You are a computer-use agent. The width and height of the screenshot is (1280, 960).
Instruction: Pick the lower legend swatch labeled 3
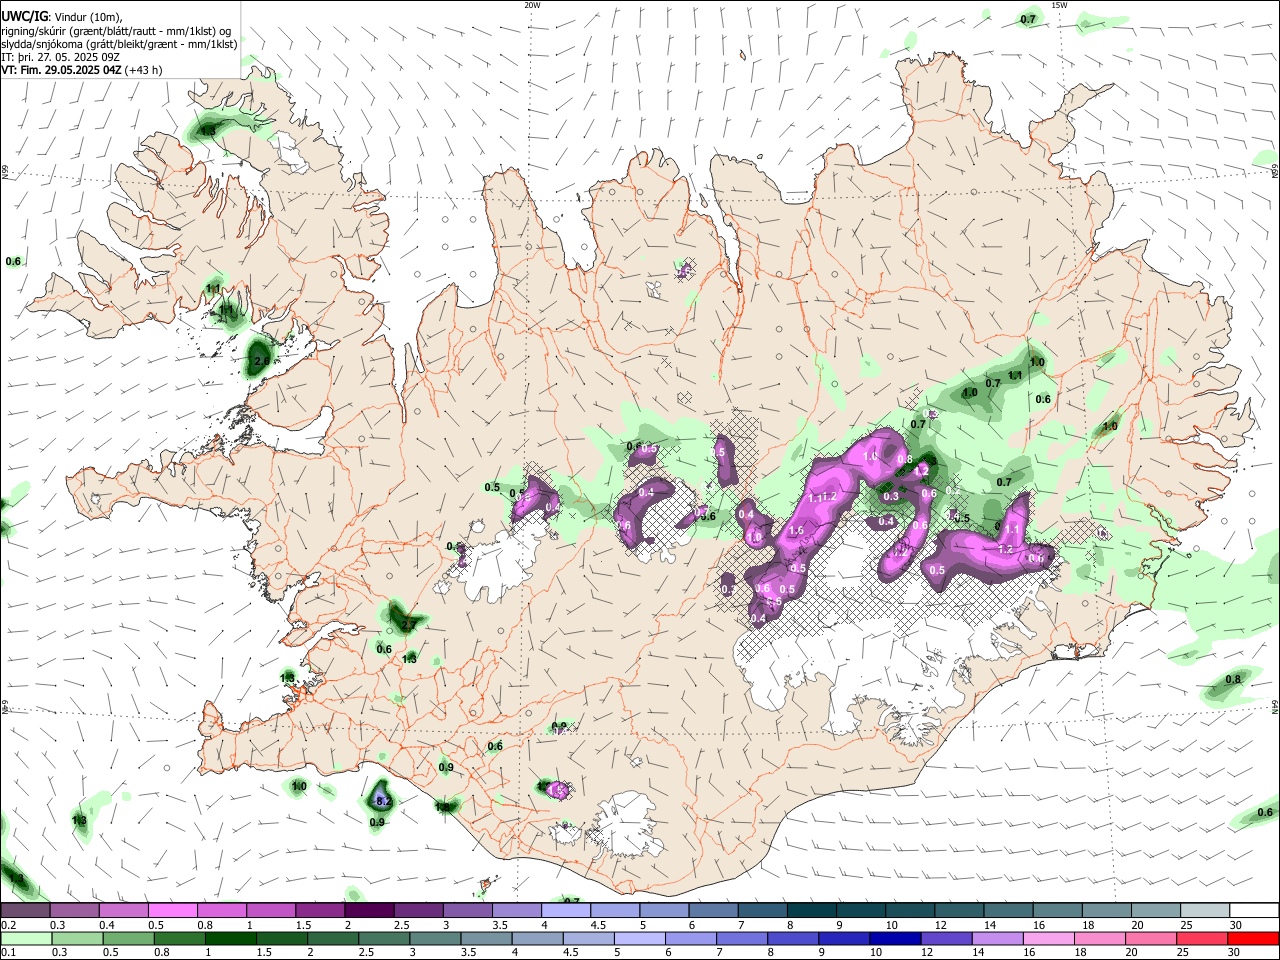pyautogui.click(x=435, y=938)
